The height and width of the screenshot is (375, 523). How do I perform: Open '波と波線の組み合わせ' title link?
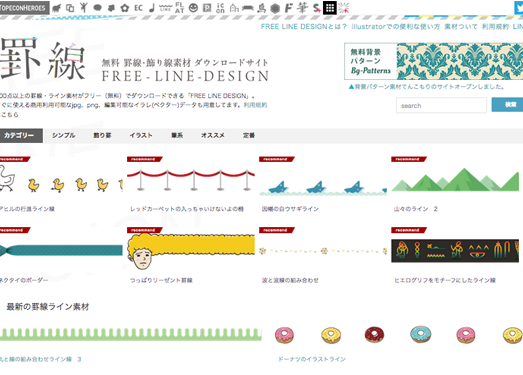(290, 280)
